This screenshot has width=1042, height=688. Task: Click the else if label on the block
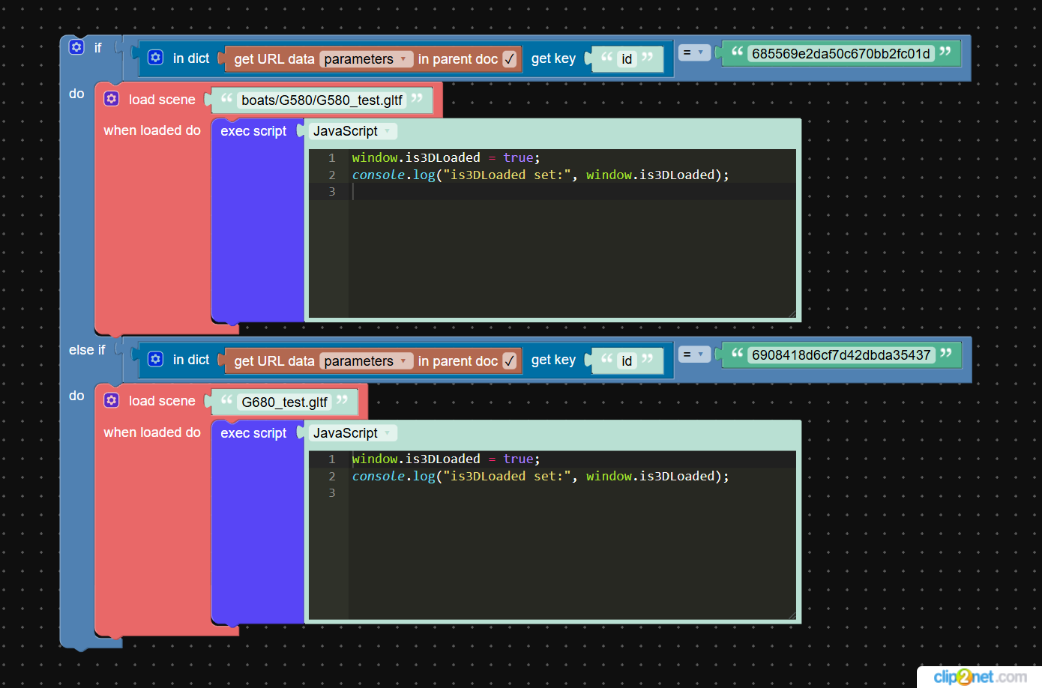coord(87,350)
